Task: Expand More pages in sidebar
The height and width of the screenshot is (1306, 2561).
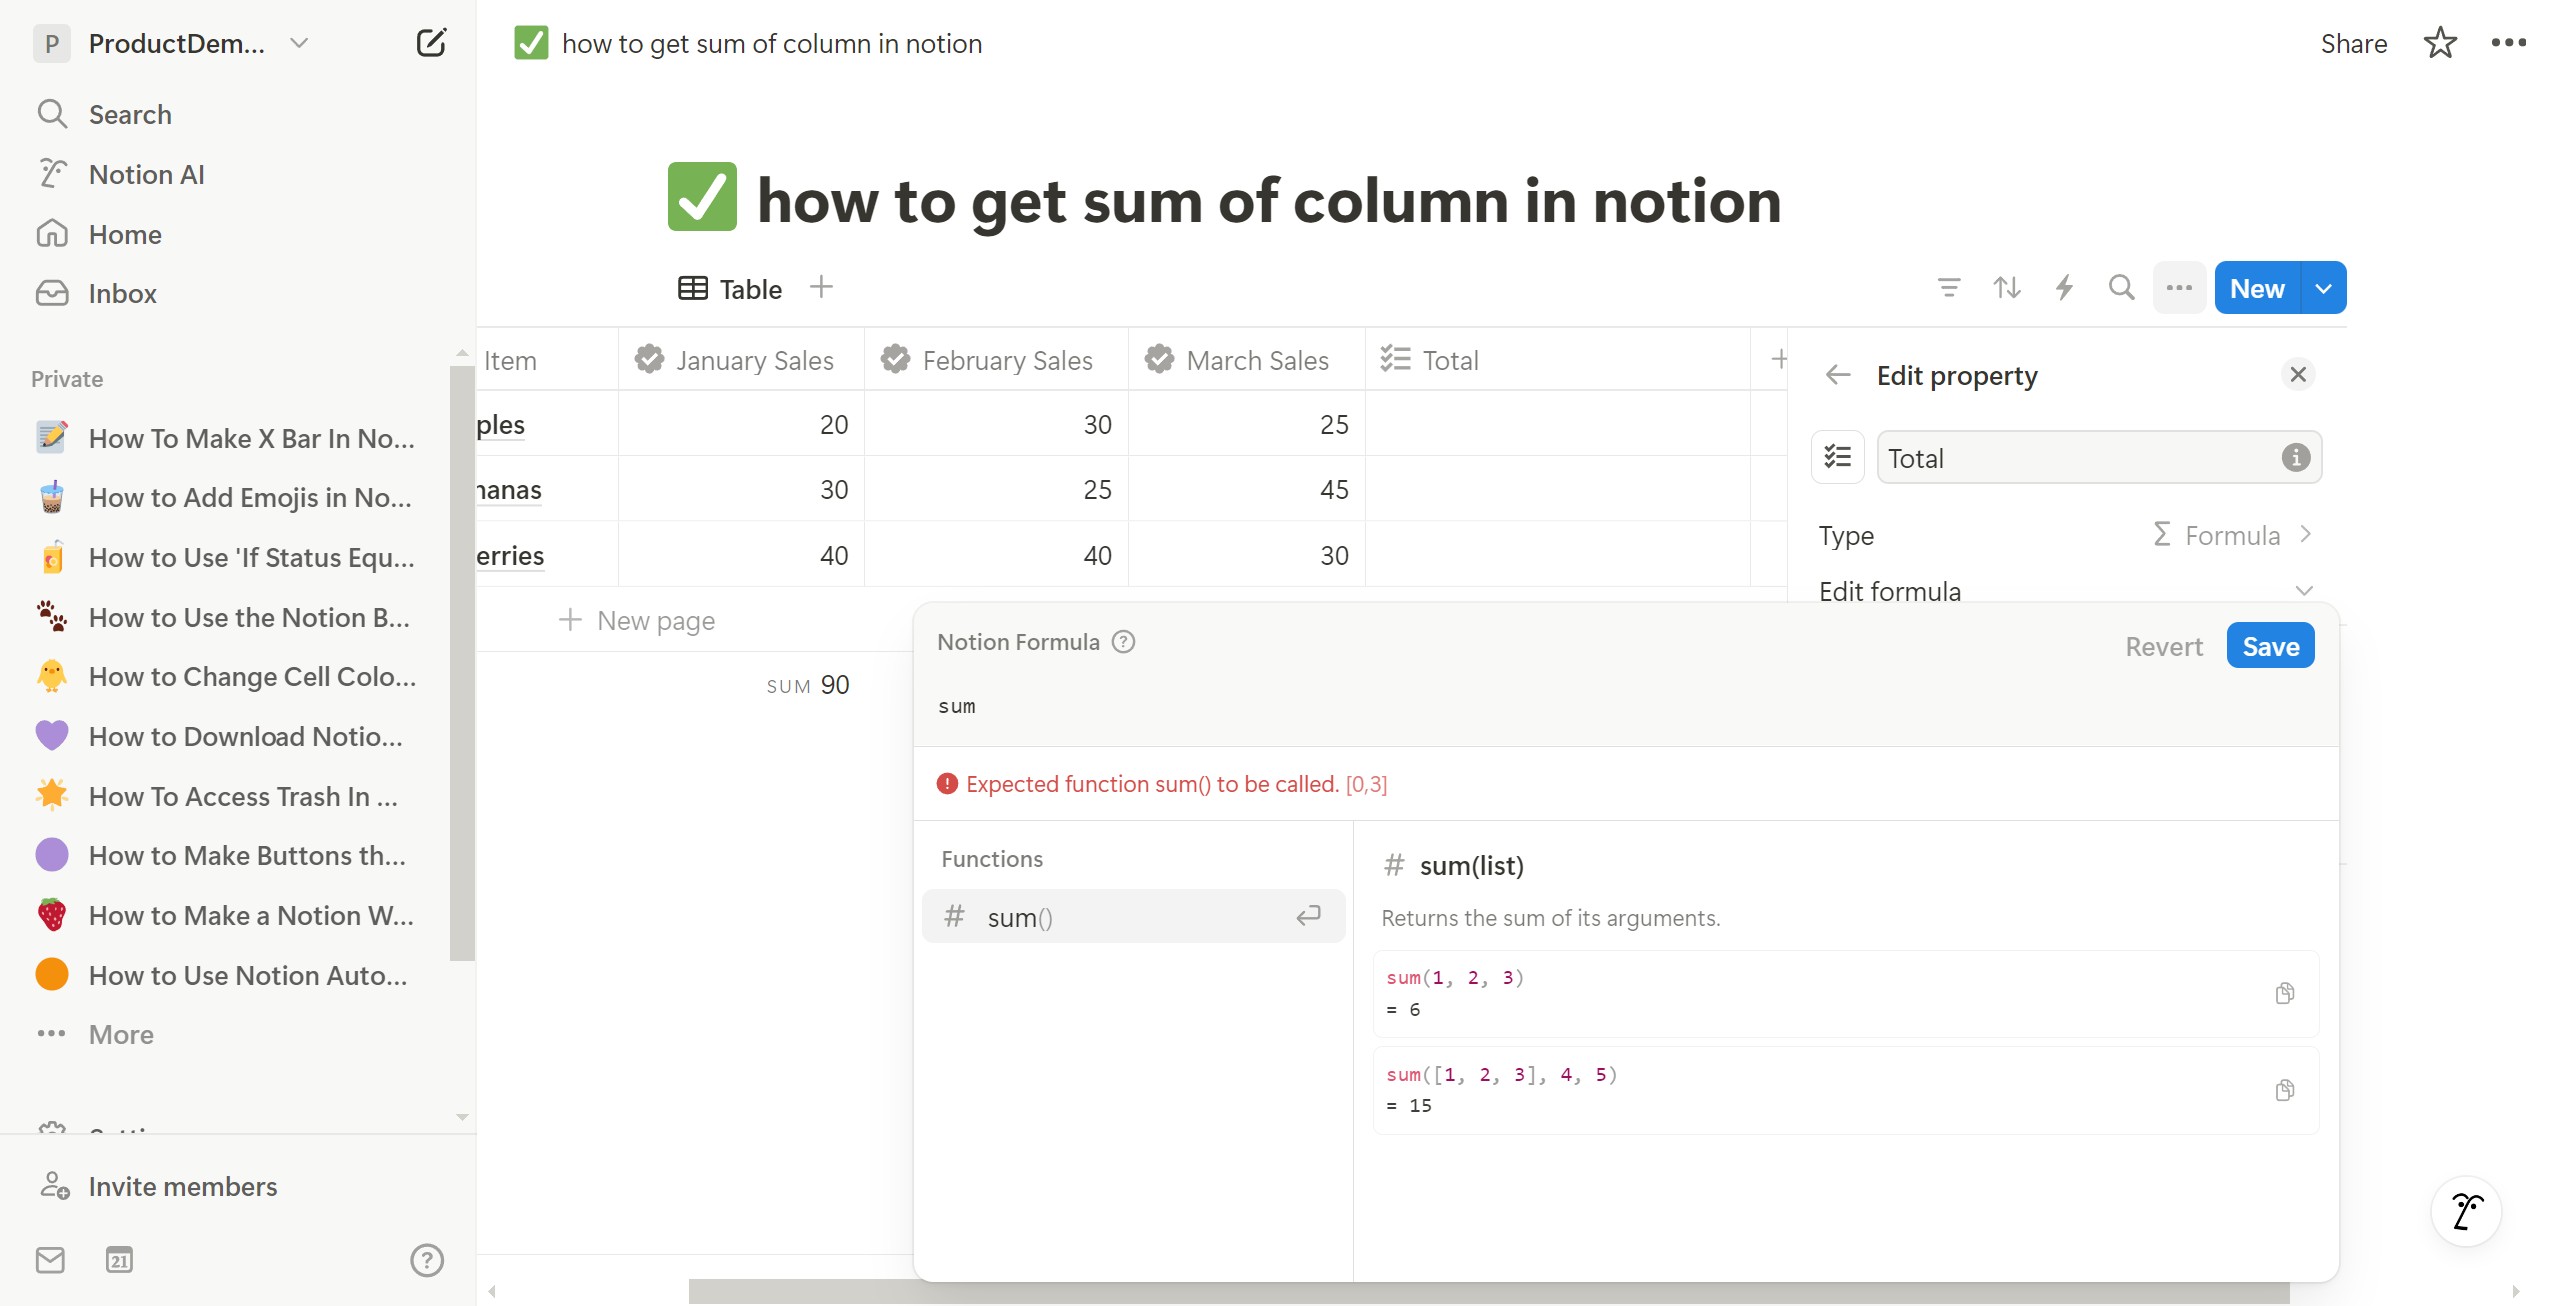Action: click(120, 1034)
